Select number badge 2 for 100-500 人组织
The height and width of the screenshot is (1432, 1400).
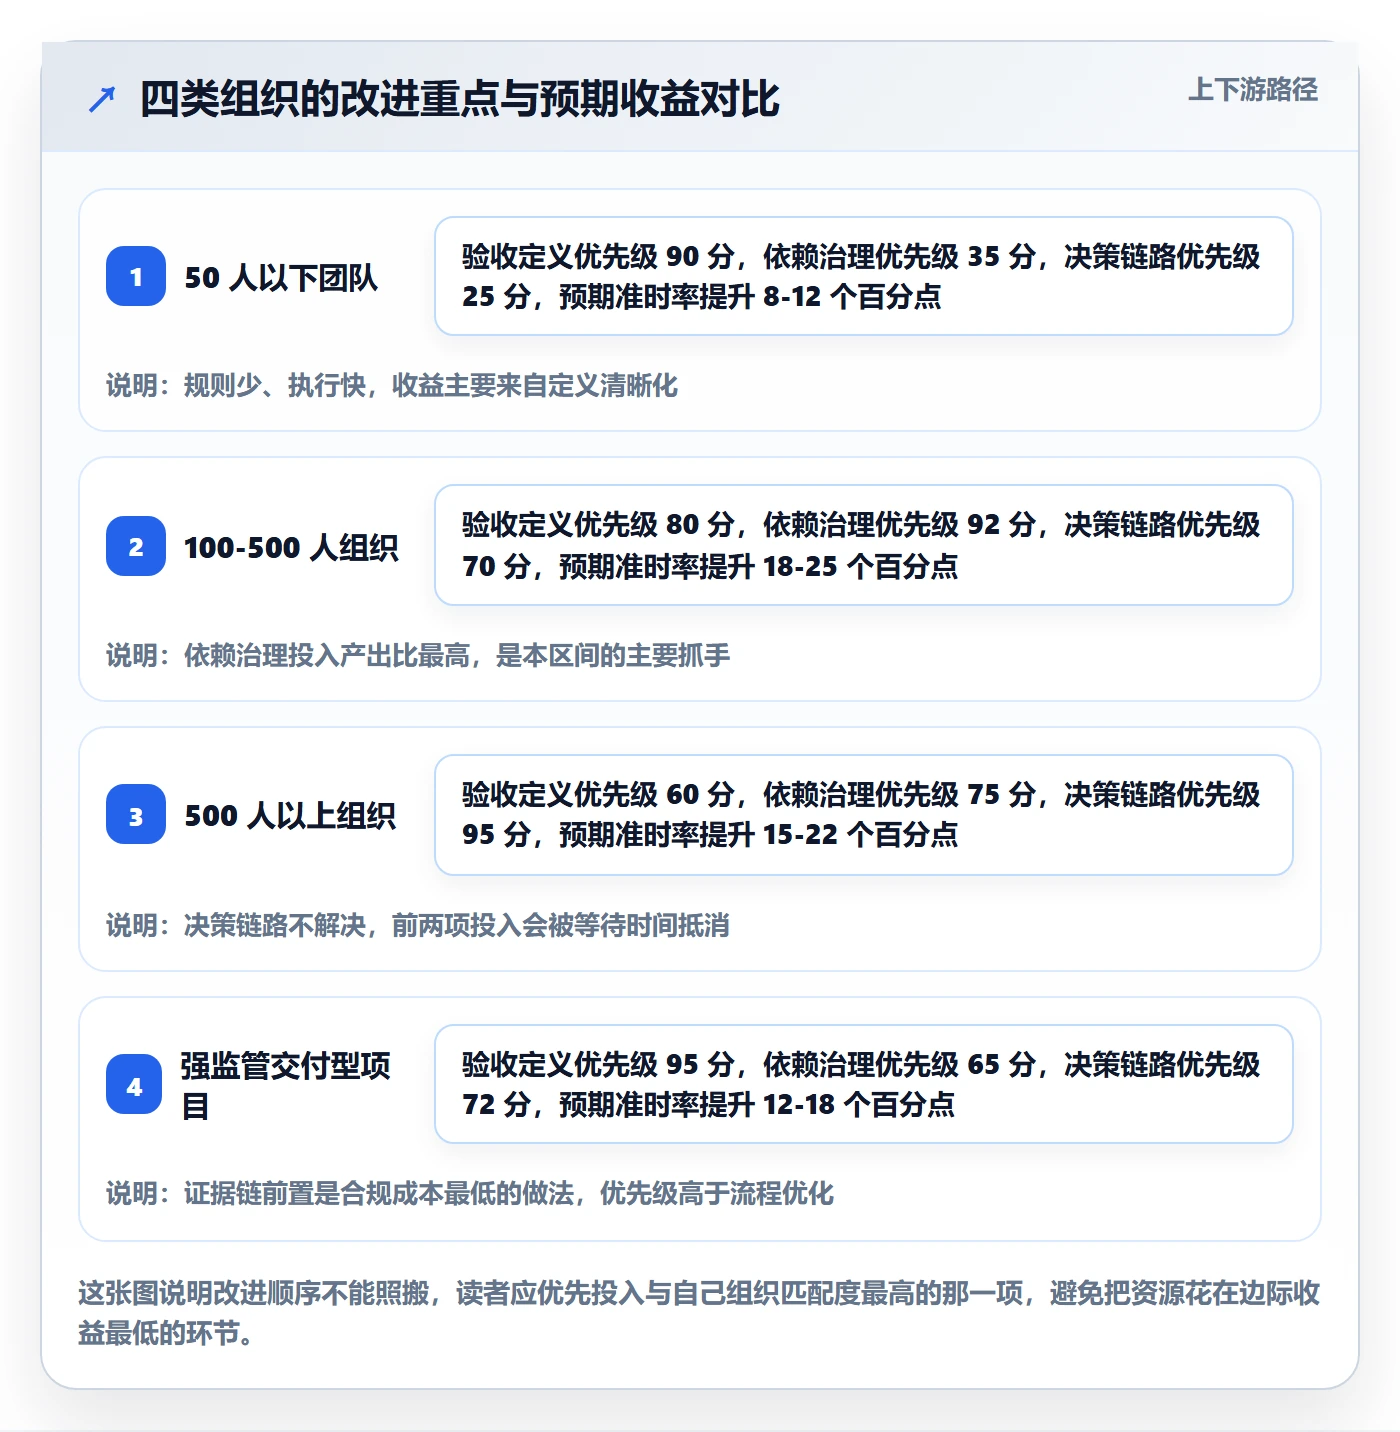(136, 546)
